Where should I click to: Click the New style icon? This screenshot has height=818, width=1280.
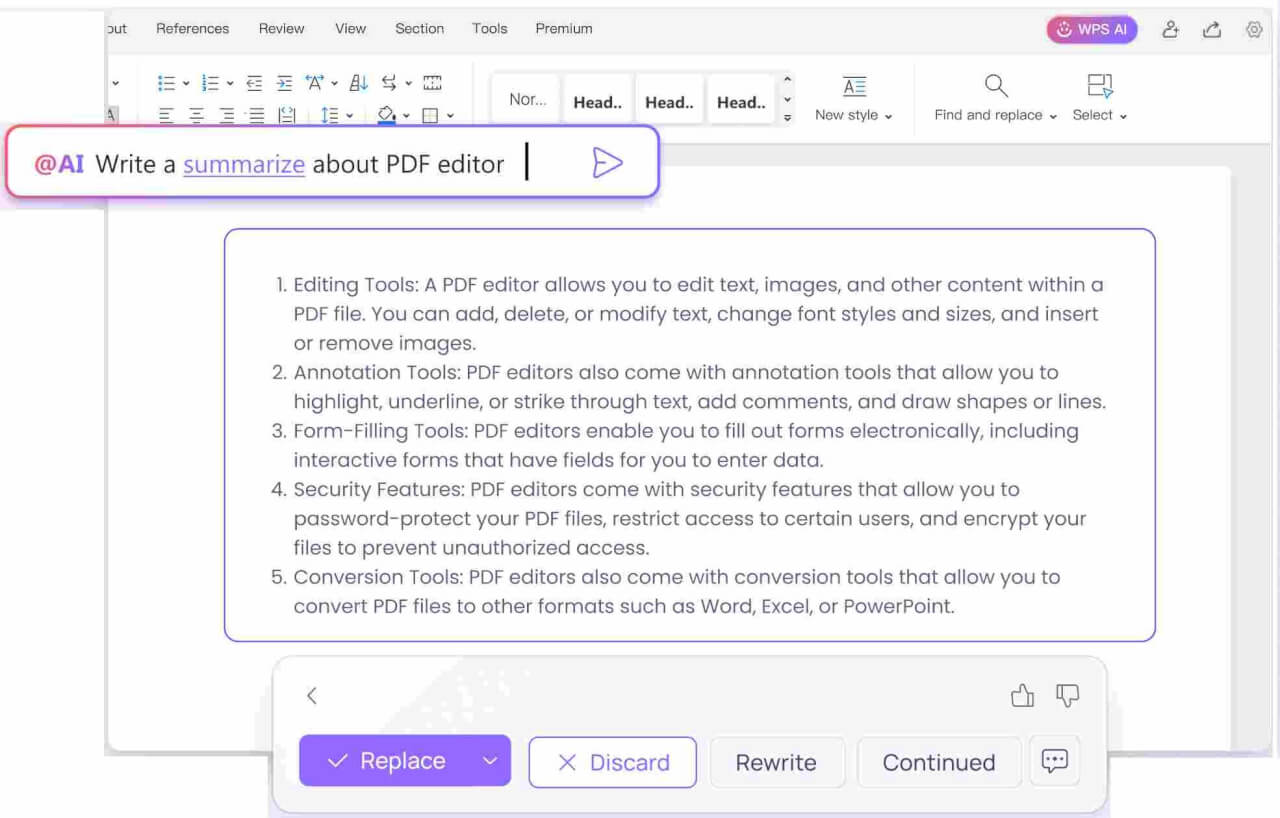(854, 86)
